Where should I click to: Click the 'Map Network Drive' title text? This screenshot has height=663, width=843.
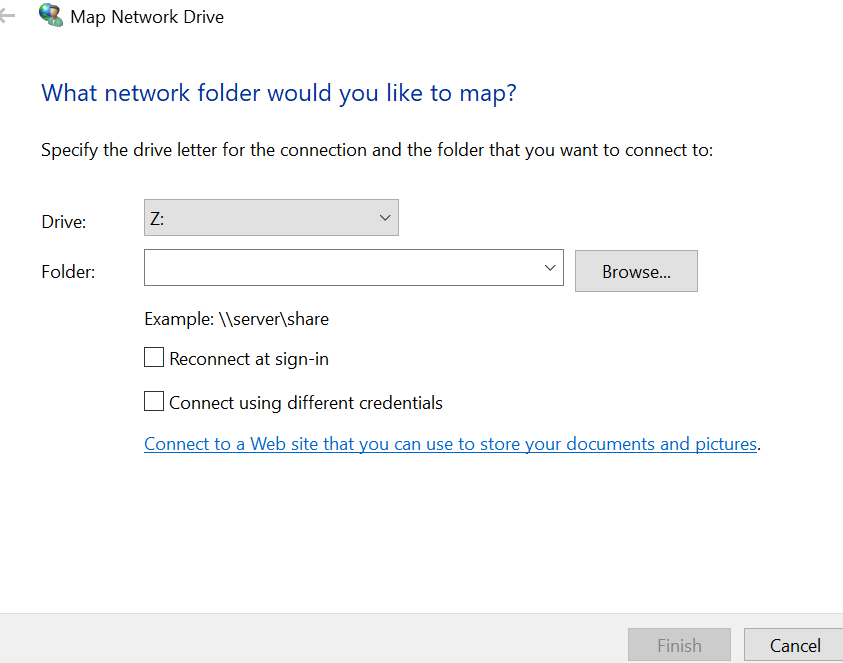147,17
